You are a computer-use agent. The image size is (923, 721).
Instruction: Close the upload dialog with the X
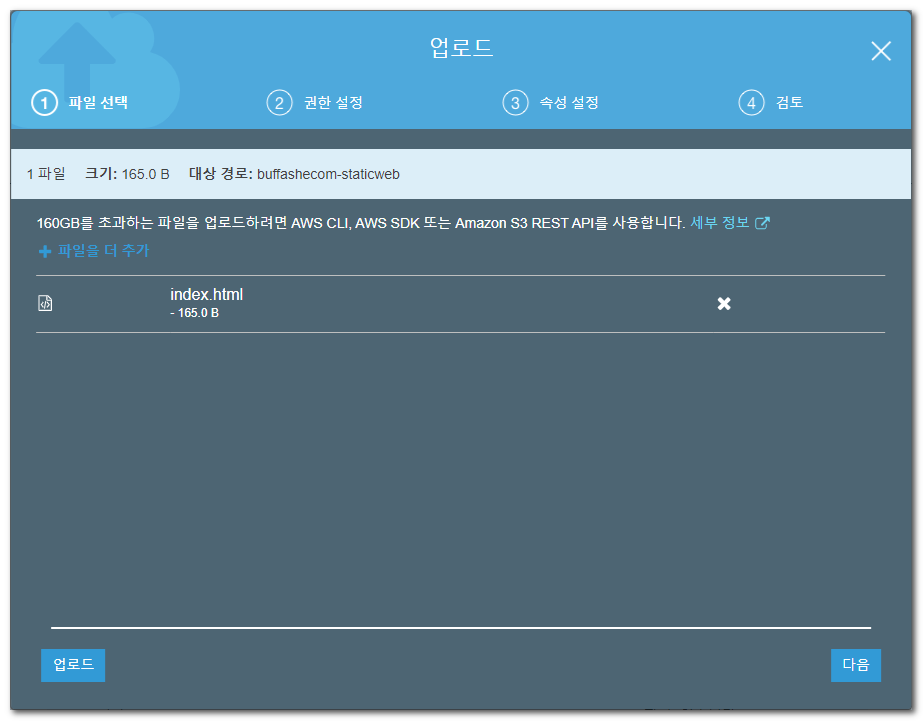[881, 51]
